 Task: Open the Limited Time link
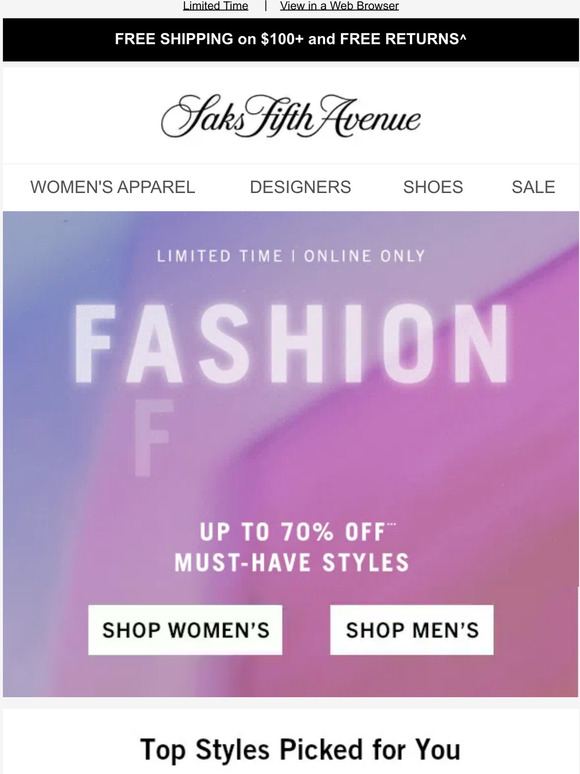click(x=216, y=6)
